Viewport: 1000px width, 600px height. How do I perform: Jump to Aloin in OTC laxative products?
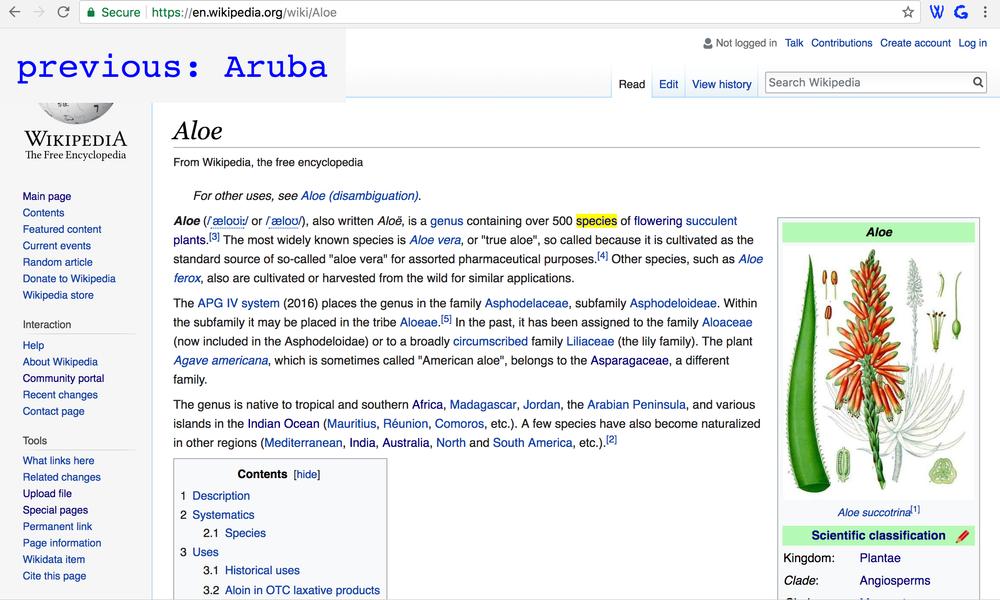[302, 590]
